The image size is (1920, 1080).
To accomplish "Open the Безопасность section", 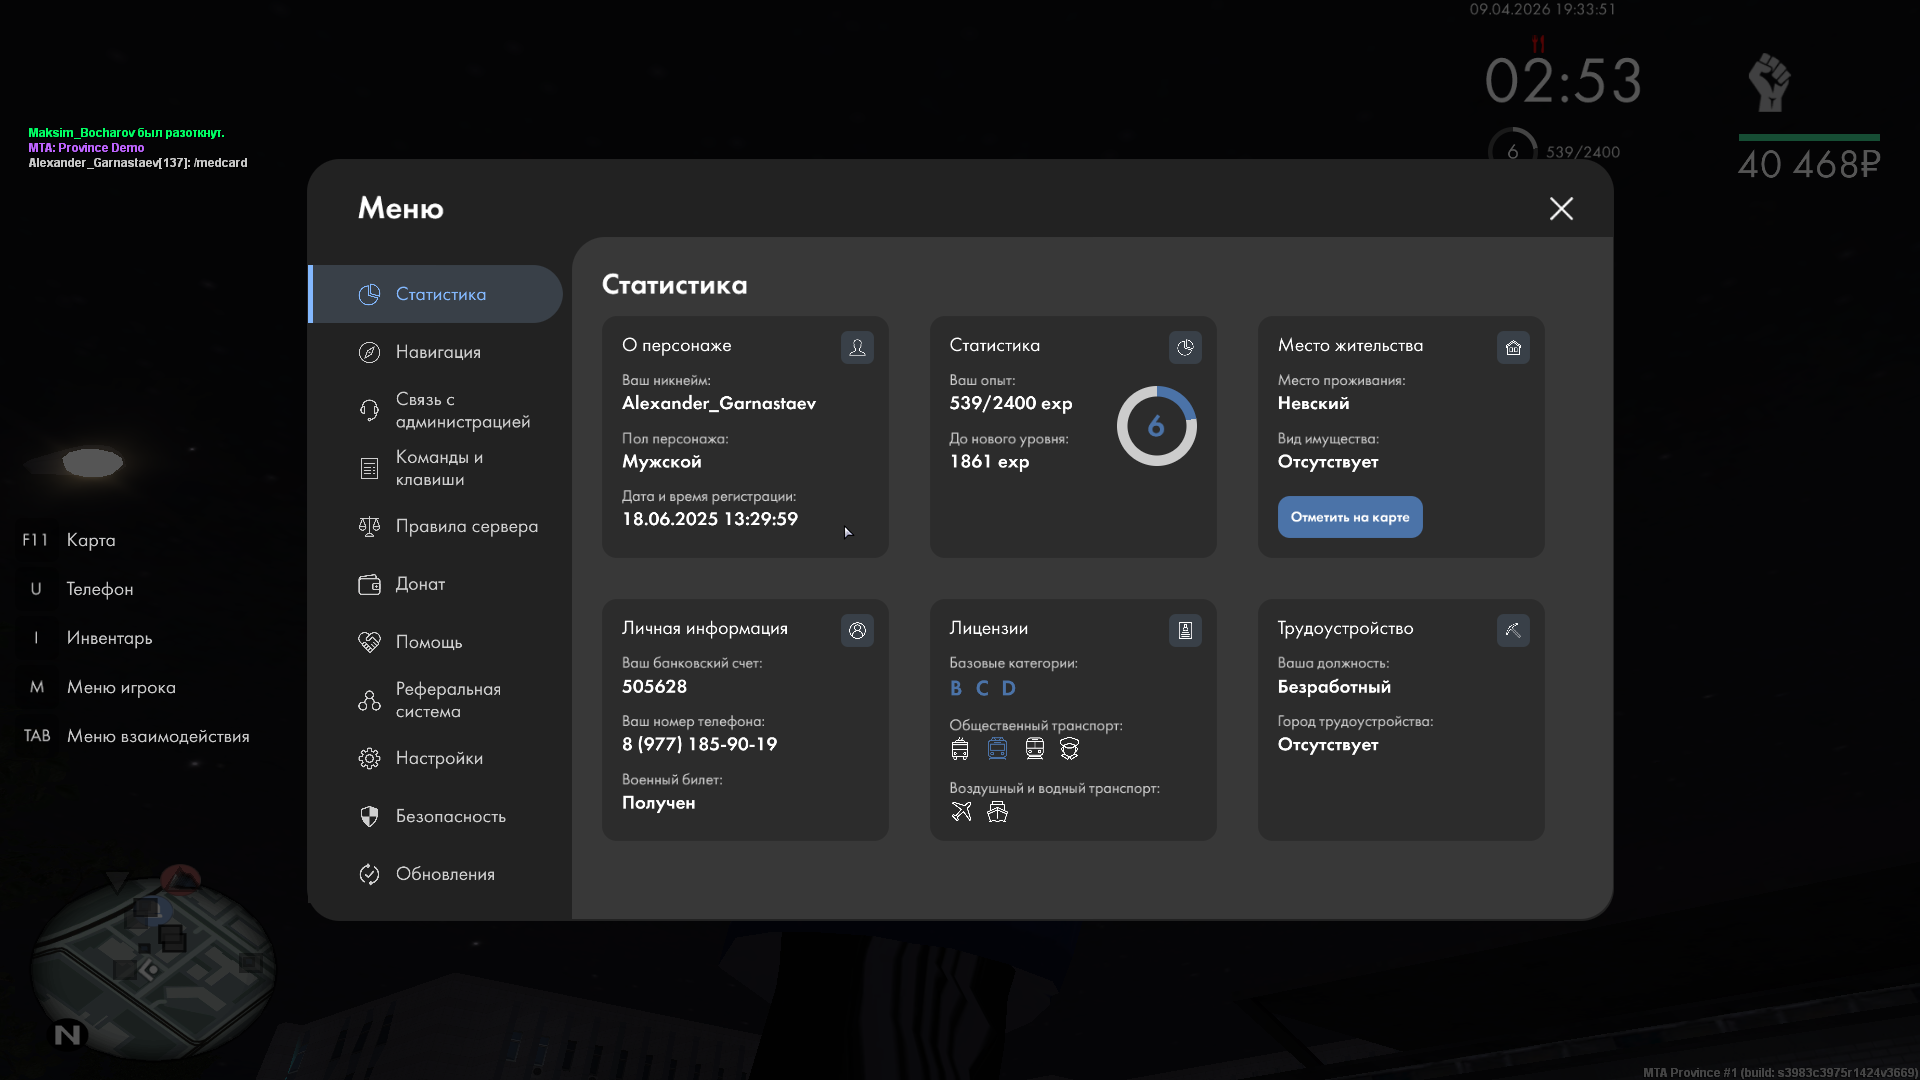I will pyautogui.click(x=450, y=816).
